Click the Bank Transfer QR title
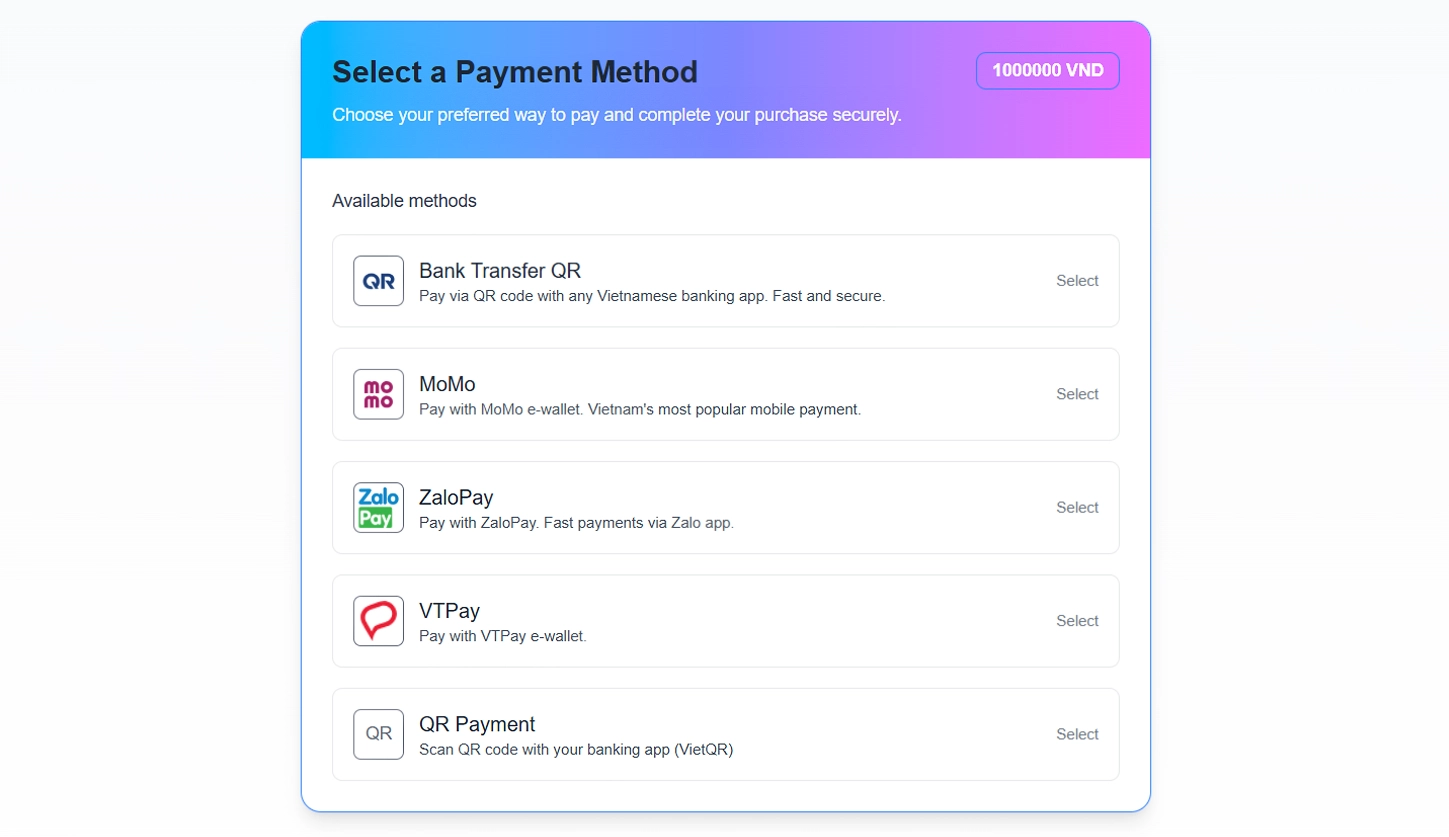Screen dimensions: 1449x837 pos(500,271)
